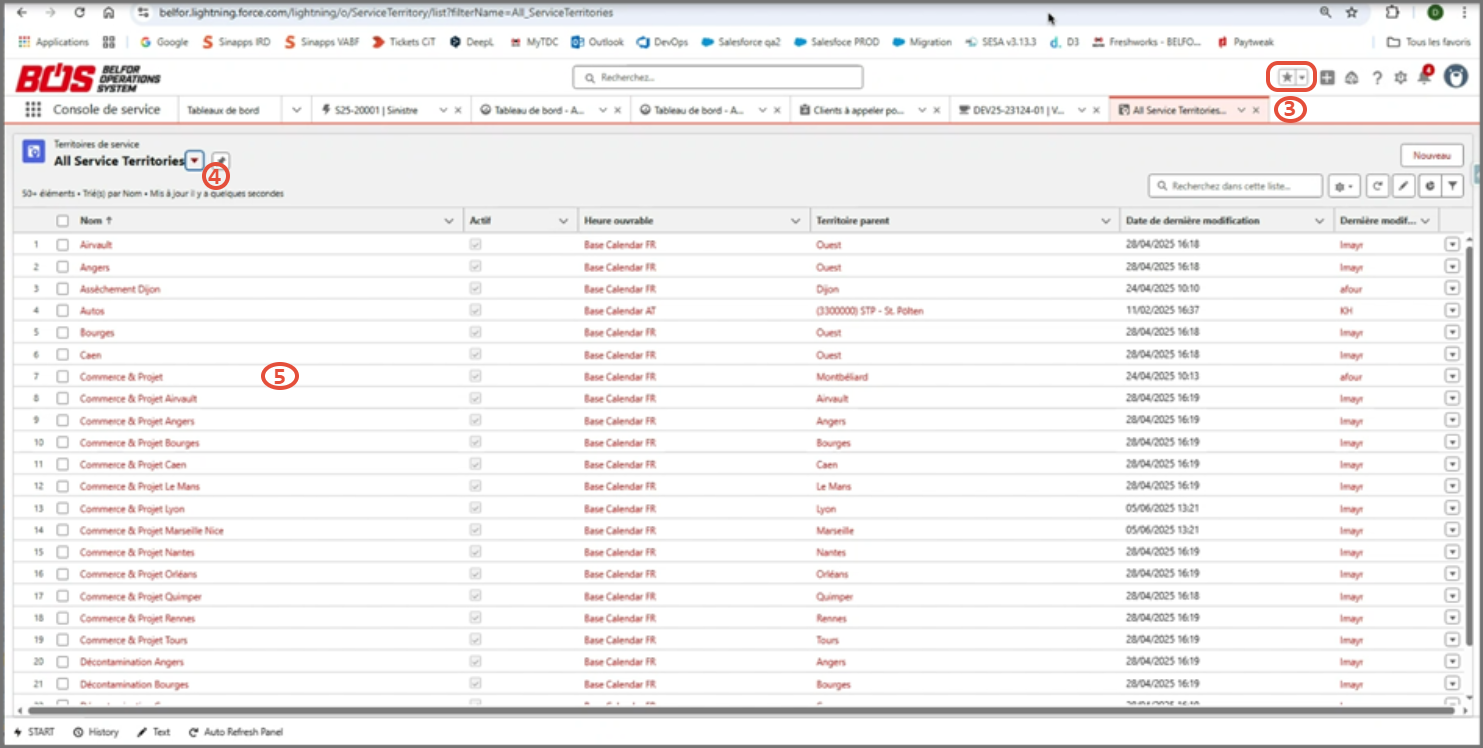Open the Sinapps IRD bookmark

coord(235,42)
